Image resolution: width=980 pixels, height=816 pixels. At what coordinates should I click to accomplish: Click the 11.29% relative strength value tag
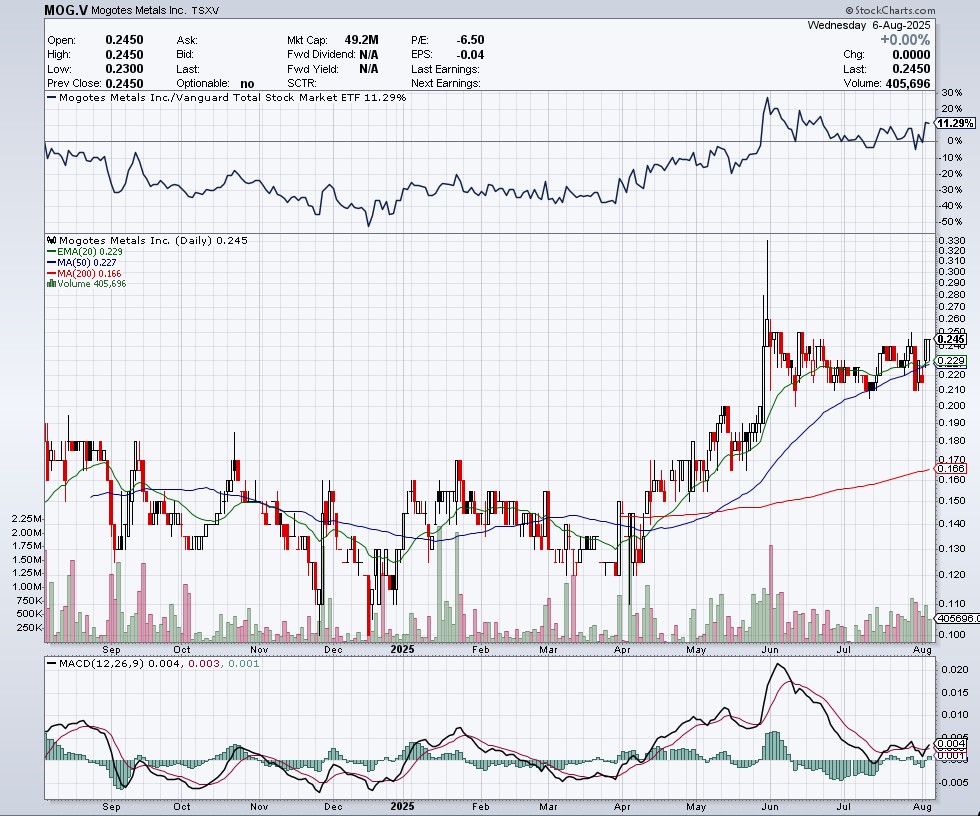click(x=956, y=123)
